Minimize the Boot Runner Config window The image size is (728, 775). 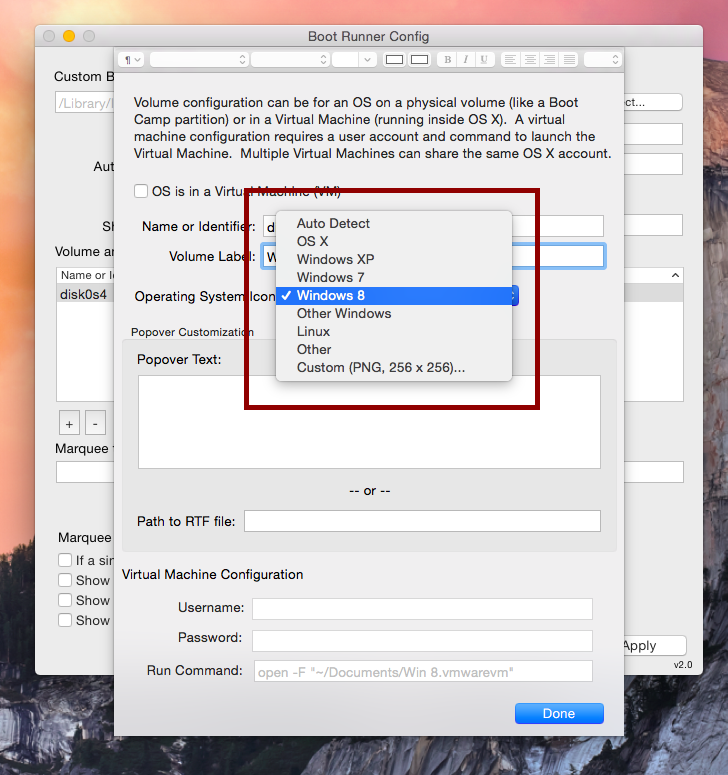click(69, 36)
